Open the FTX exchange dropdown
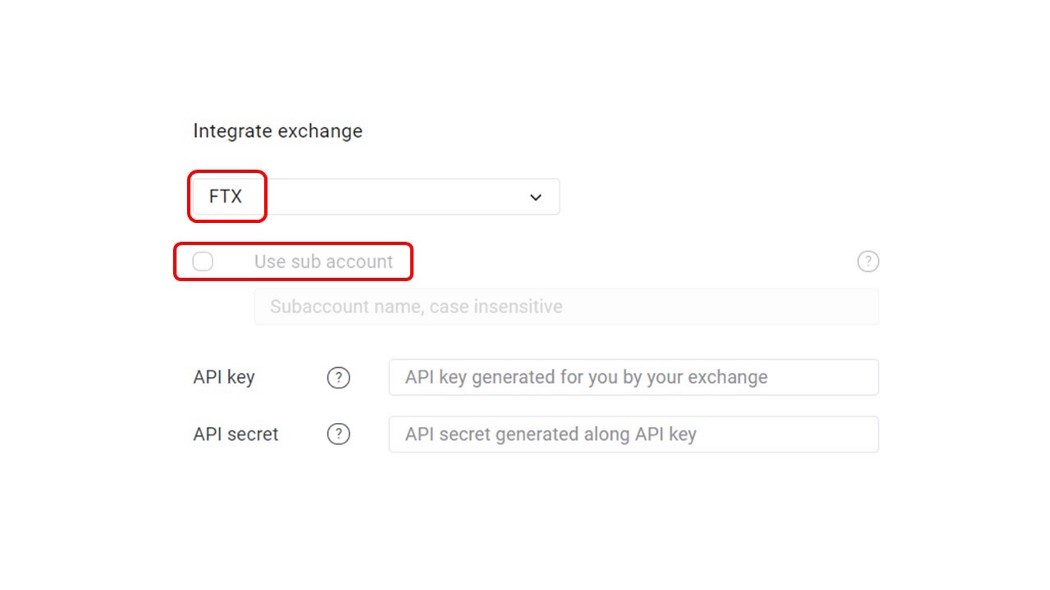 375,197
